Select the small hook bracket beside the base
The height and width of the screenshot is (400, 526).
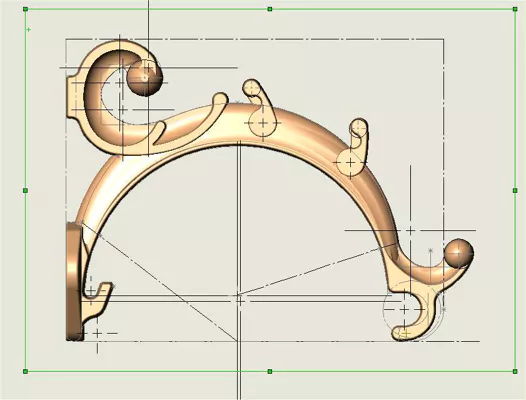click(x=97, y=299)
